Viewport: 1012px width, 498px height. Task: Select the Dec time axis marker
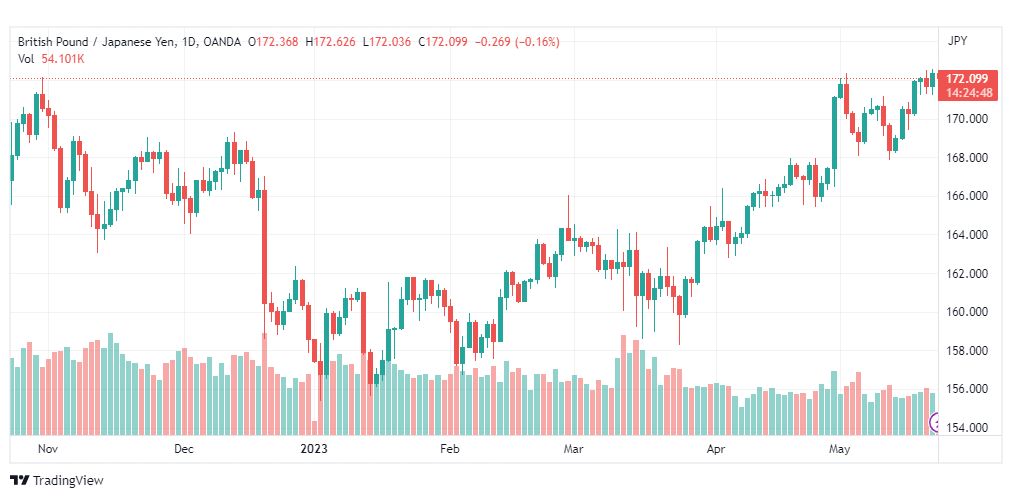tap(185, 449)
